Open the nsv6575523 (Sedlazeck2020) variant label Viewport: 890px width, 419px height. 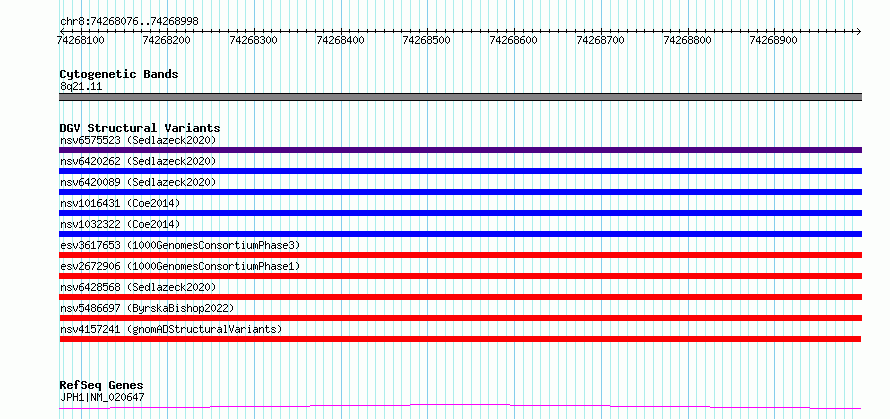[138, 140]
